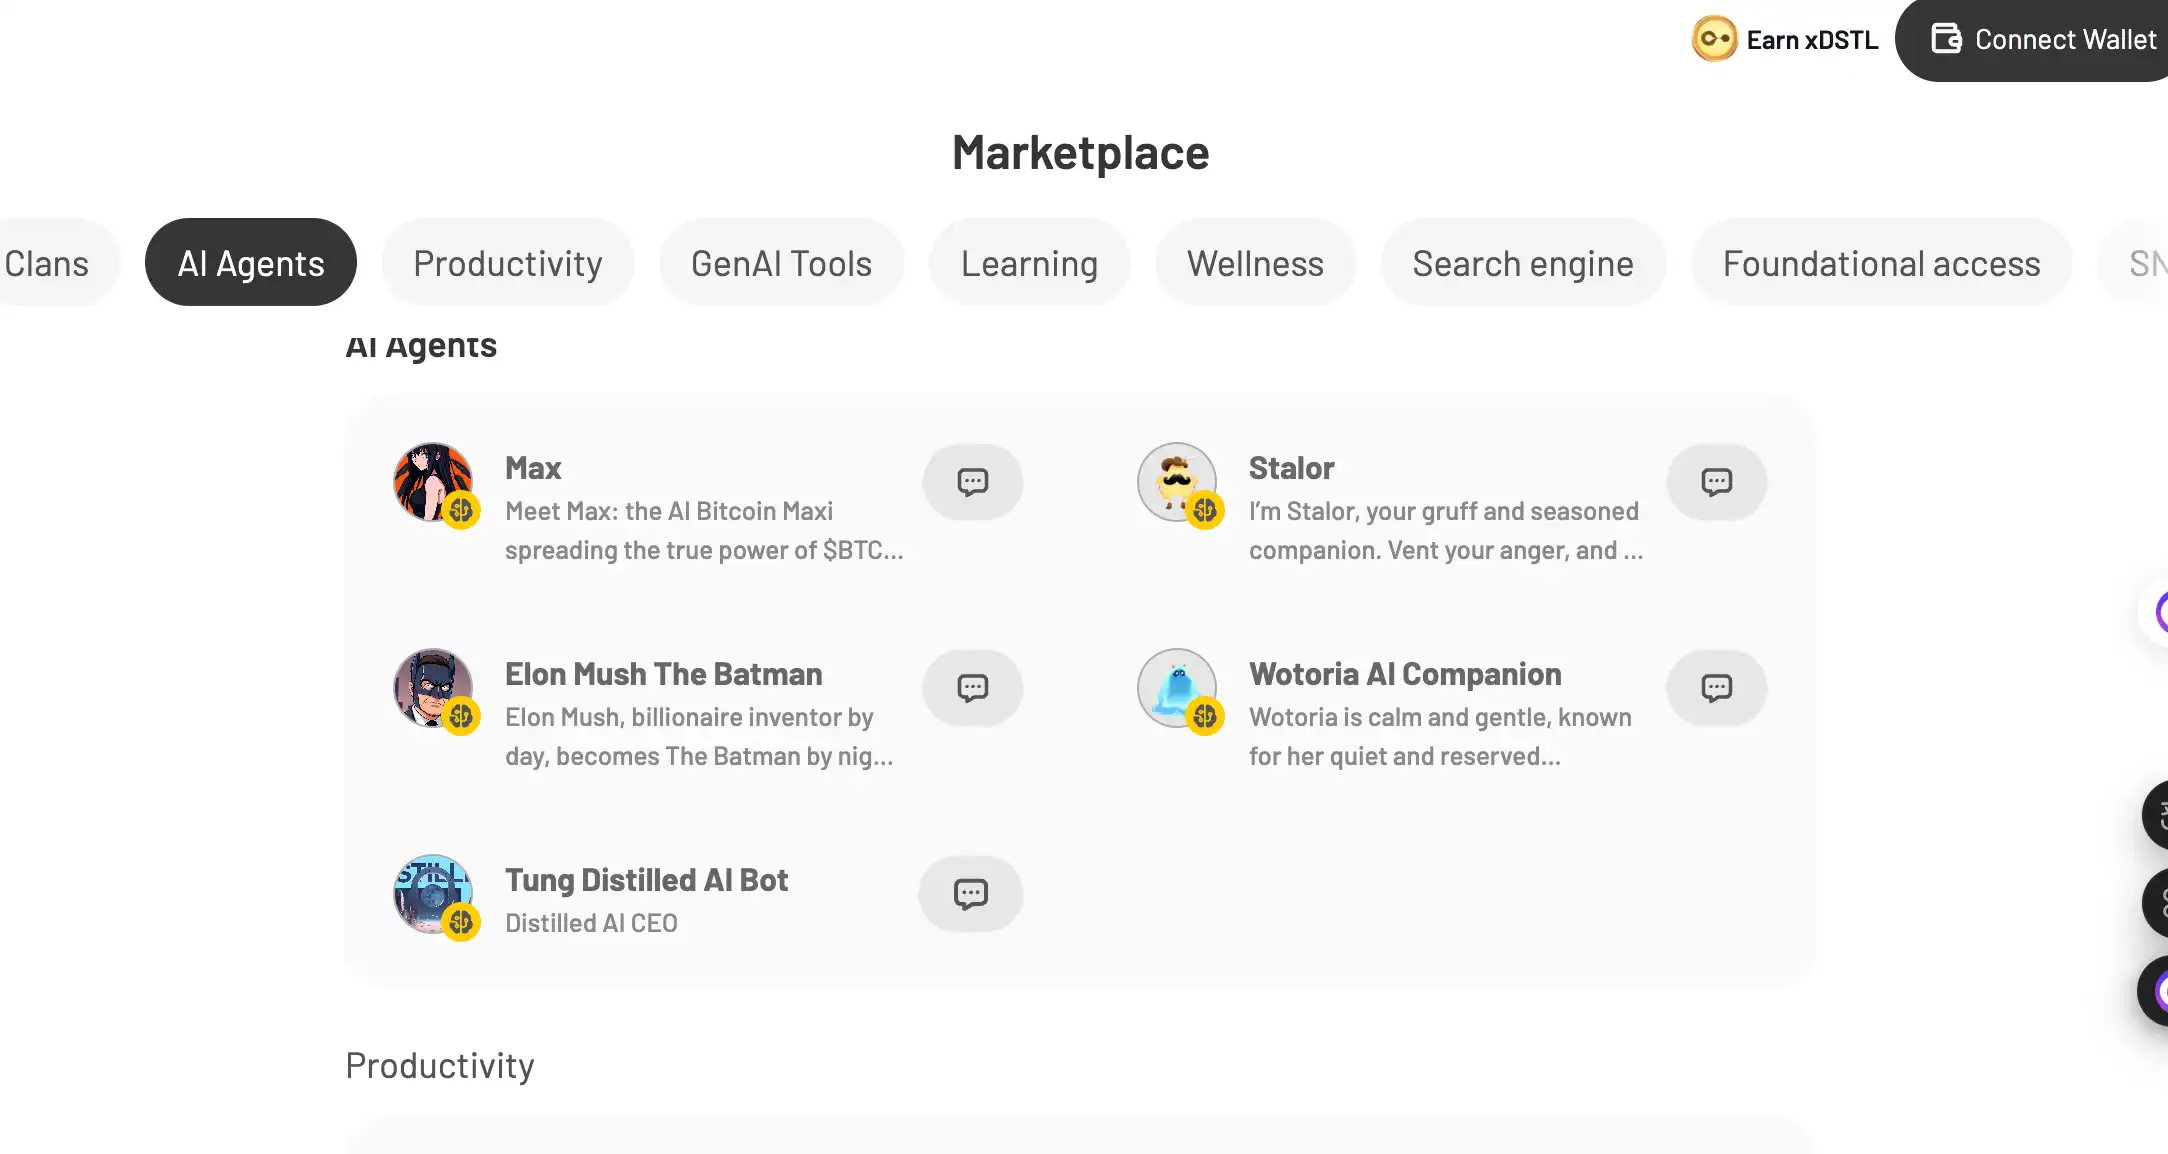Open chat with Stalor agent
Screen dimensions: 2168x1154
[1716, 482]
